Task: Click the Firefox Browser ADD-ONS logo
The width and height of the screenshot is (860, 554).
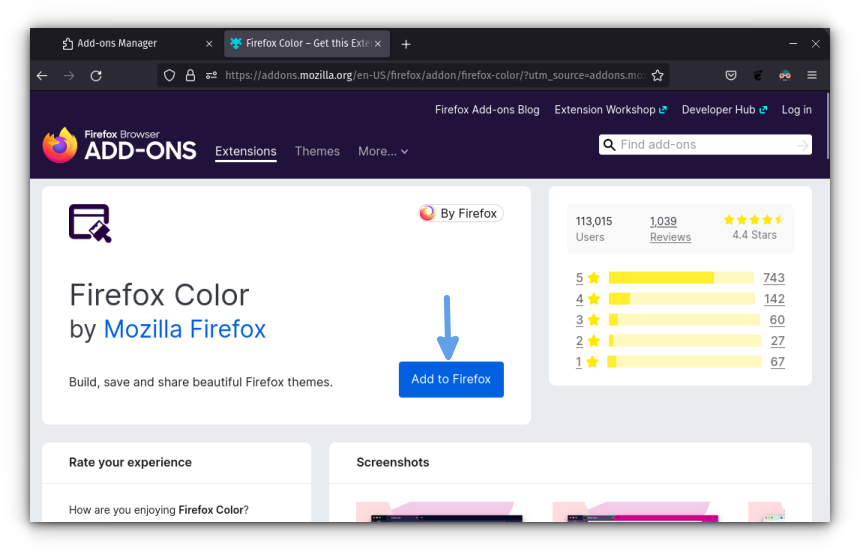Action: pyautogui.click(x=120, y=145)
